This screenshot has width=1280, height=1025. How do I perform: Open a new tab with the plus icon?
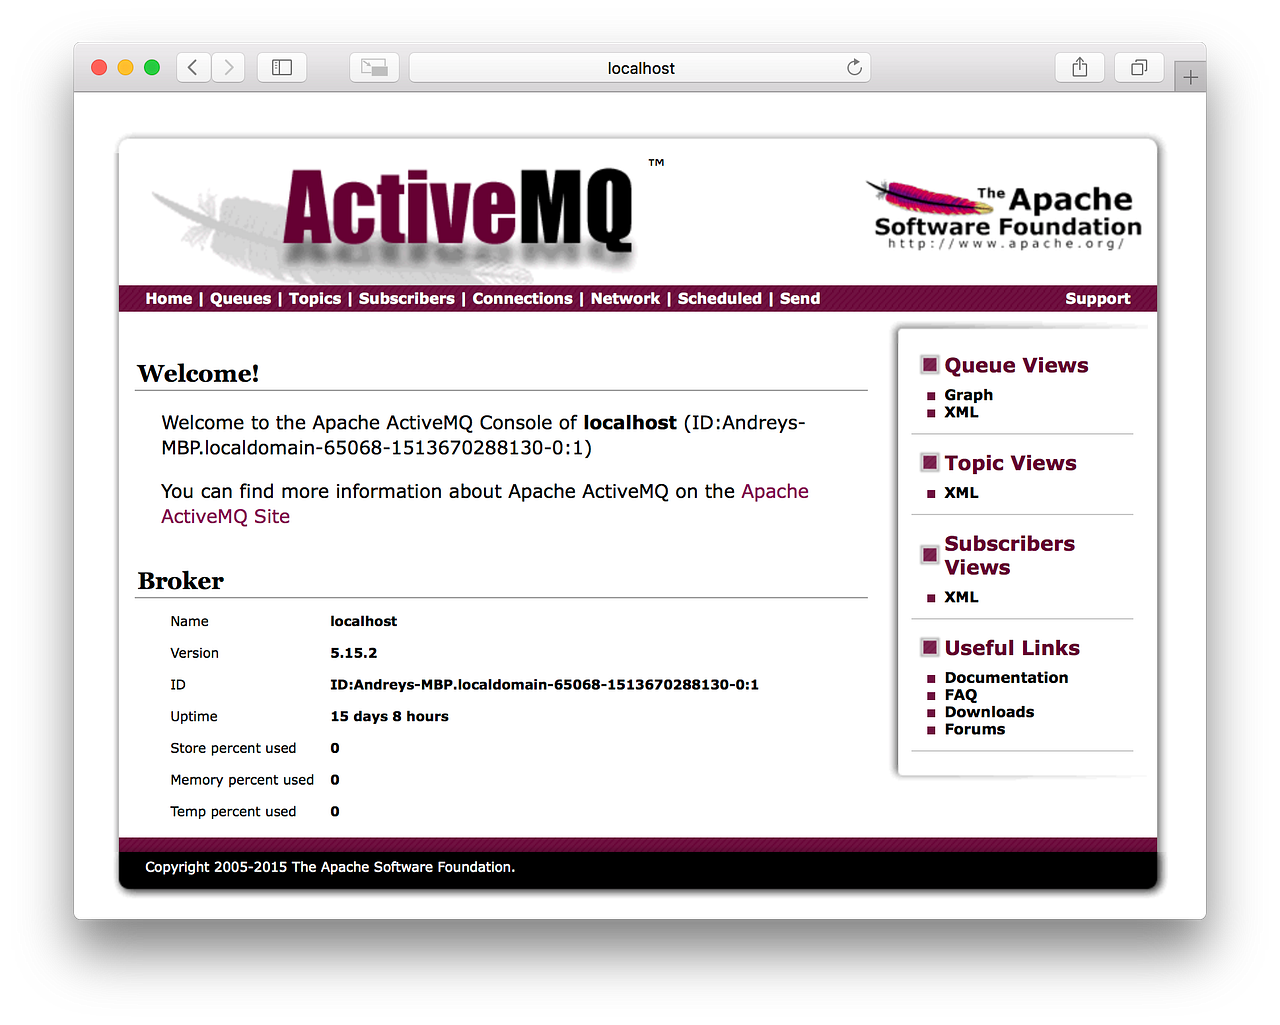(x=1189, y=75)
